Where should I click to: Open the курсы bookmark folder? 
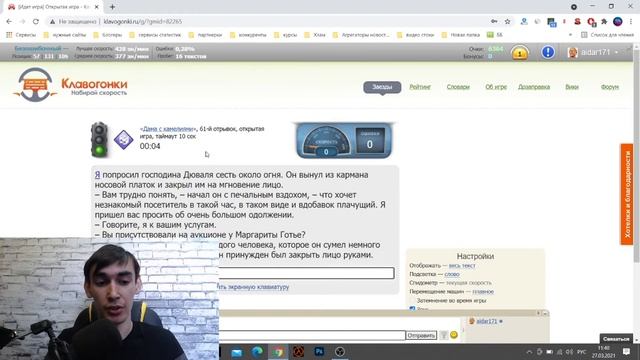point(286,35)
